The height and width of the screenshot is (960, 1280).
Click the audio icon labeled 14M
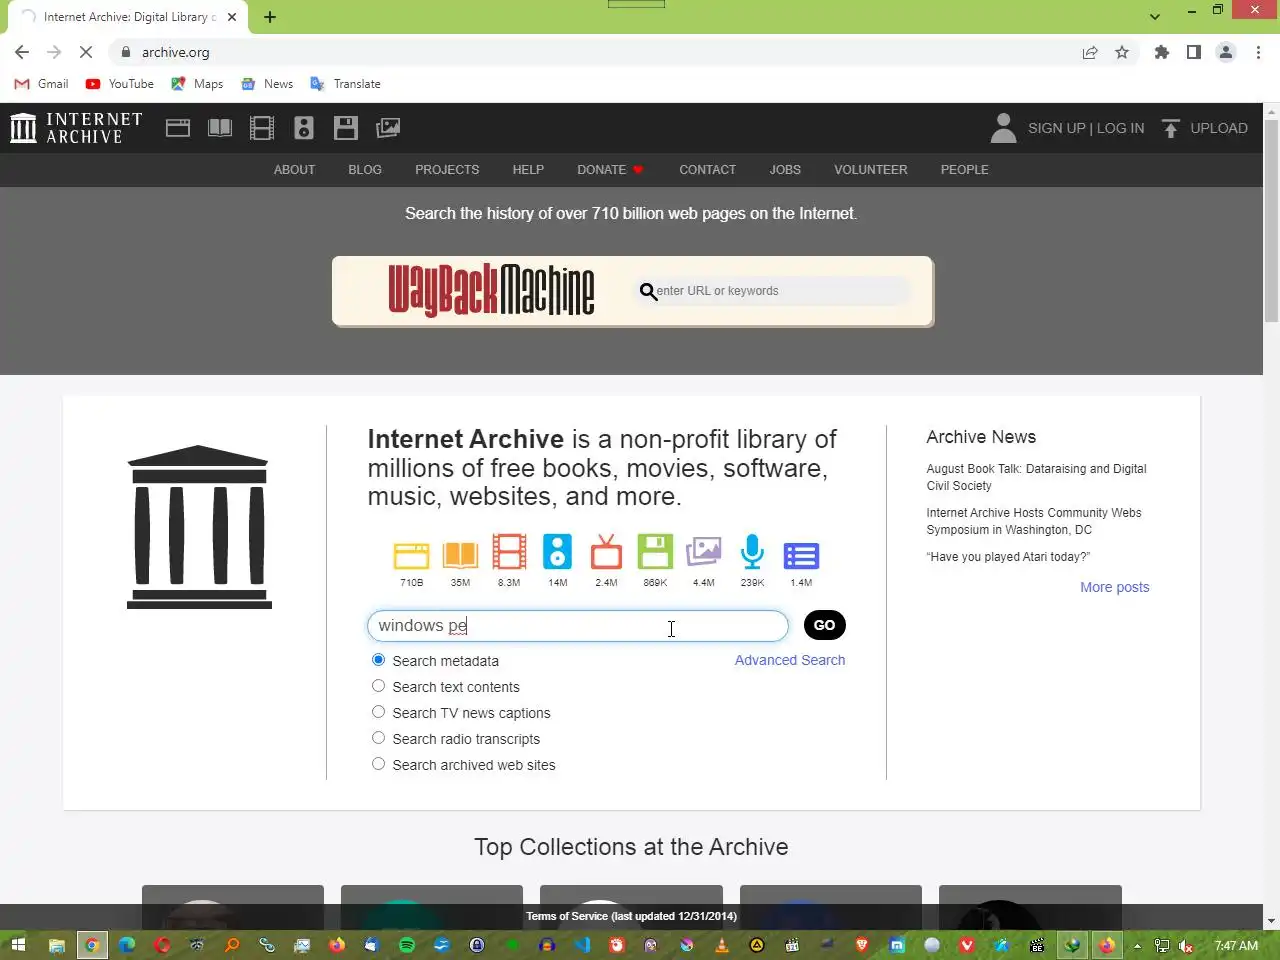click(x=558, y=552)
